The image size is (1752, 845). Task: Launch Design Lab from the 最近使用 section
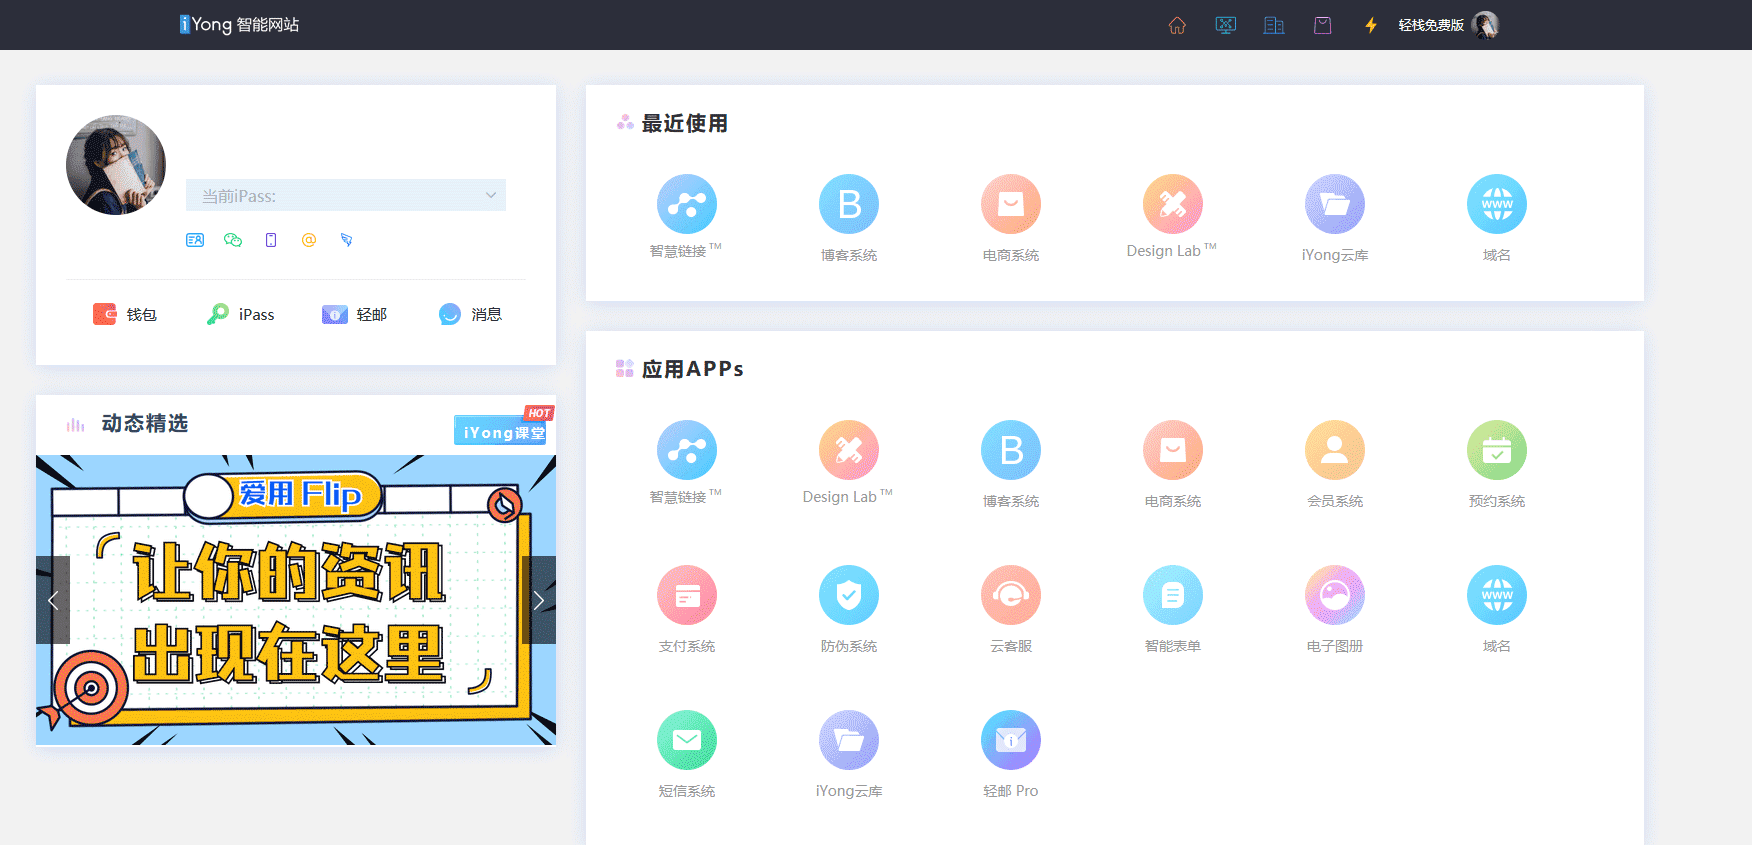point(1172,205)
